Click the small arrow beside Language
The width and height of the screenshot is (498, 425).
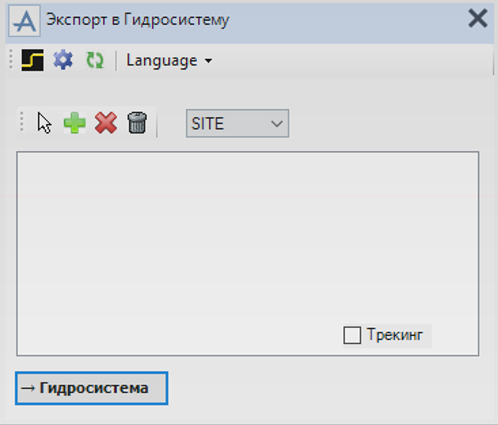click(x=208, y=61)
